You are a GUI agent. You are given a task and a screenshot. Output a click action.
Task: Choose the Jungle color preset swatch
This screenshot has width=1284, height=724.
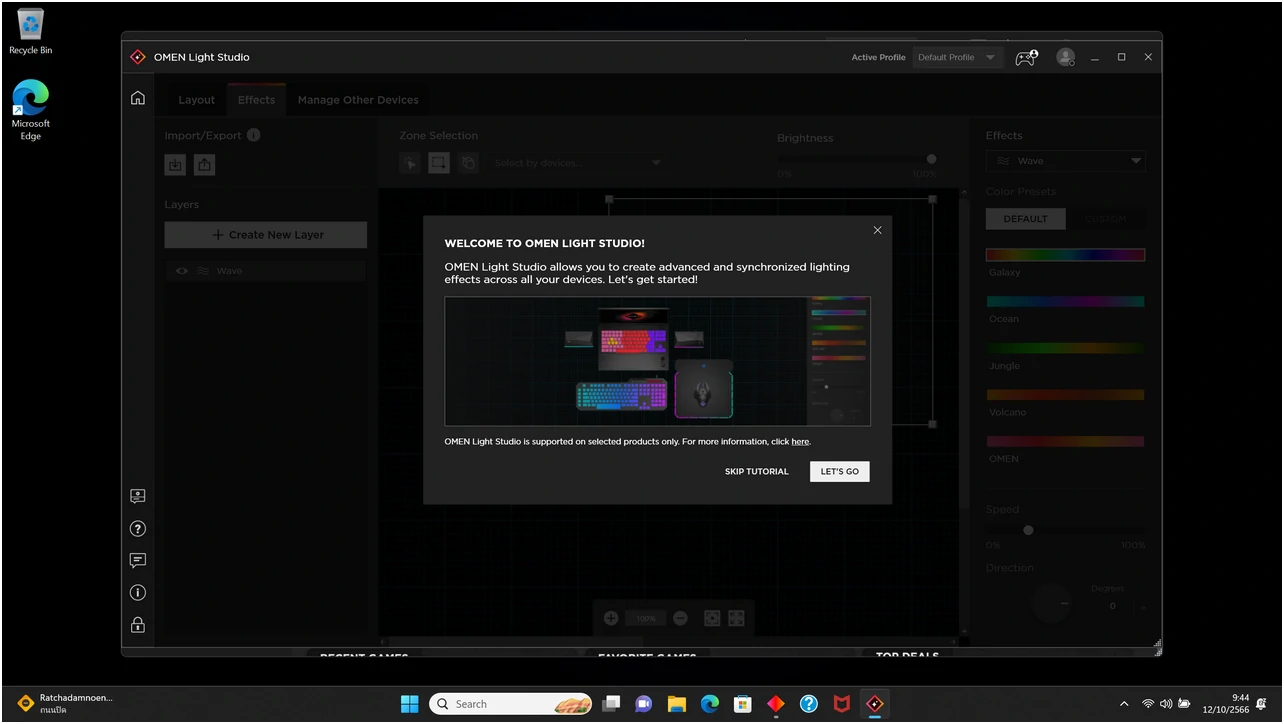pyautogui.click(x=1066, y=348)
